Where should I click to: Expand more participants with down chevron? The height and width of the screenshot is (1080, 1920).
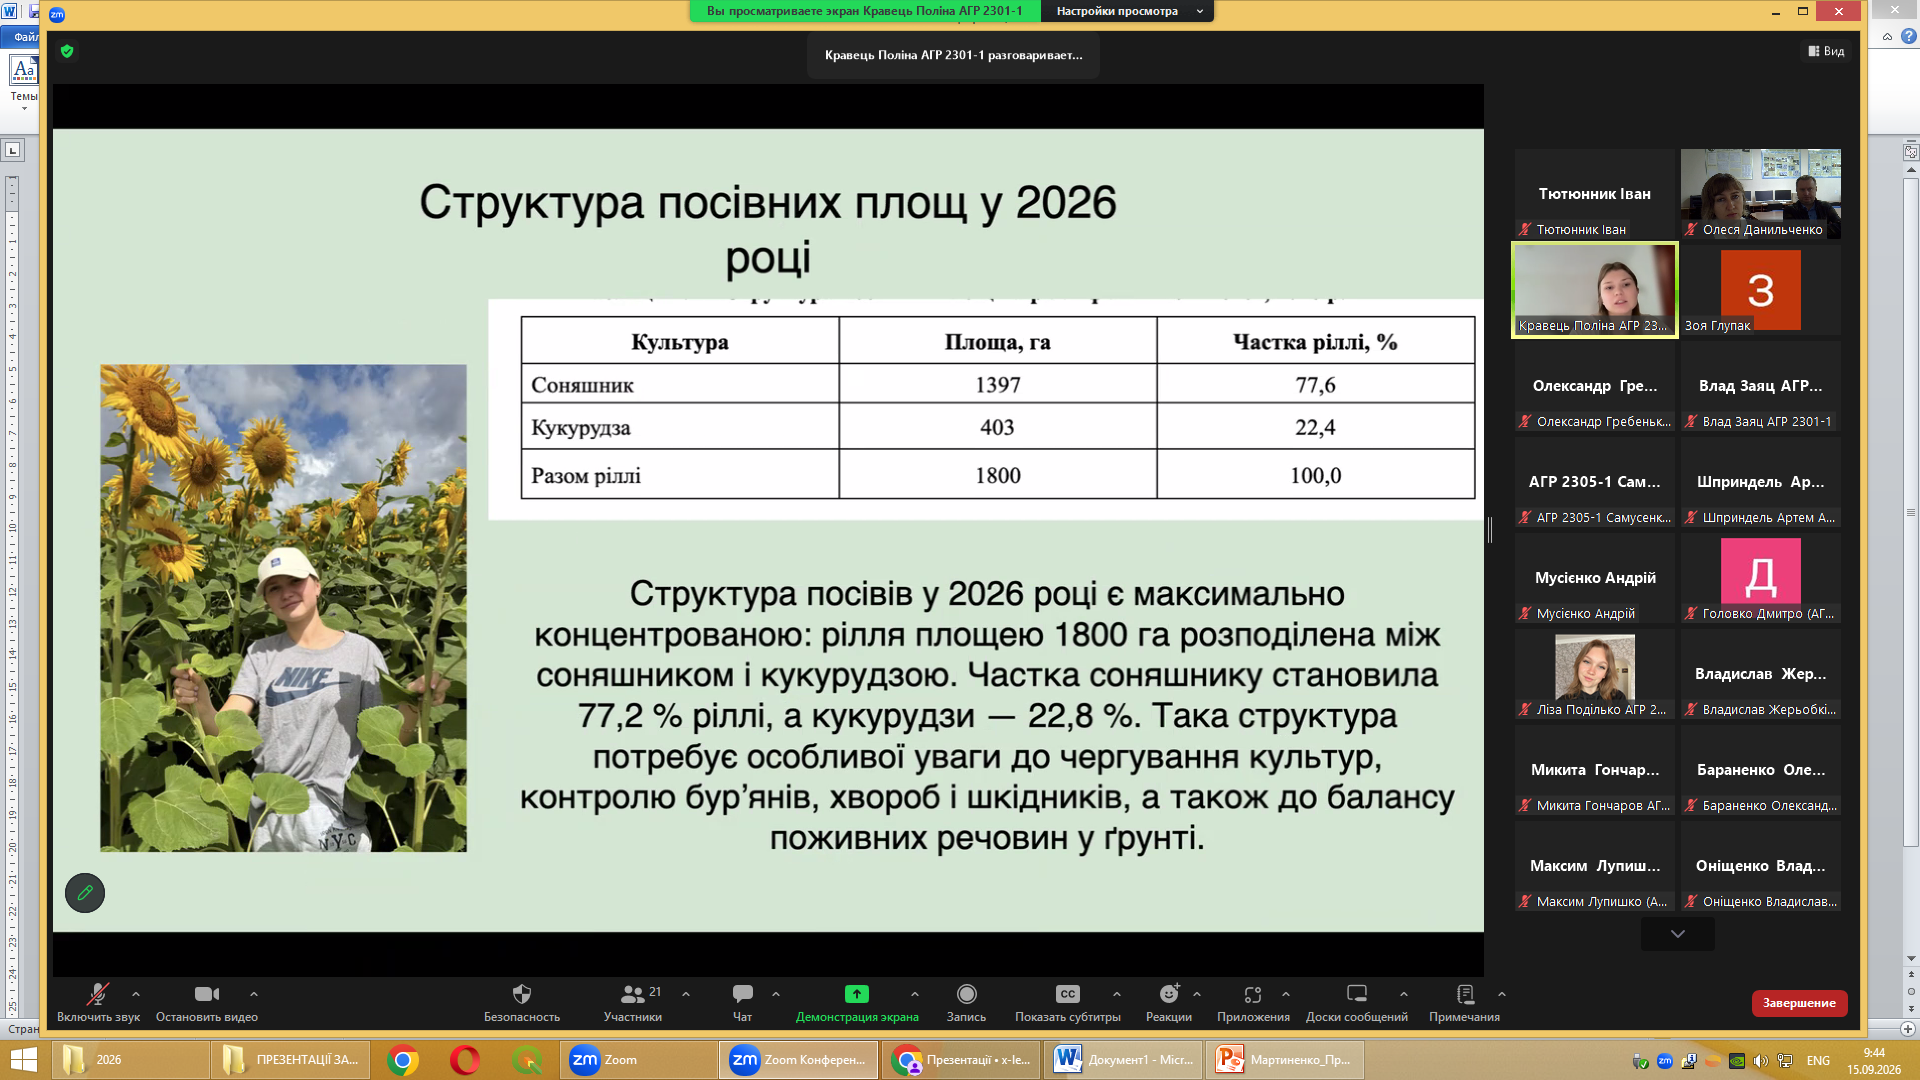point(1677,934)
